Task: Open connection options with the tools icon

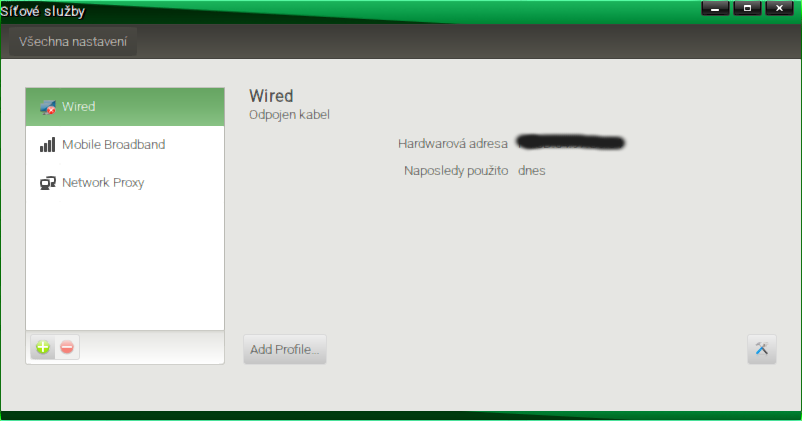Action: point(762,349)
